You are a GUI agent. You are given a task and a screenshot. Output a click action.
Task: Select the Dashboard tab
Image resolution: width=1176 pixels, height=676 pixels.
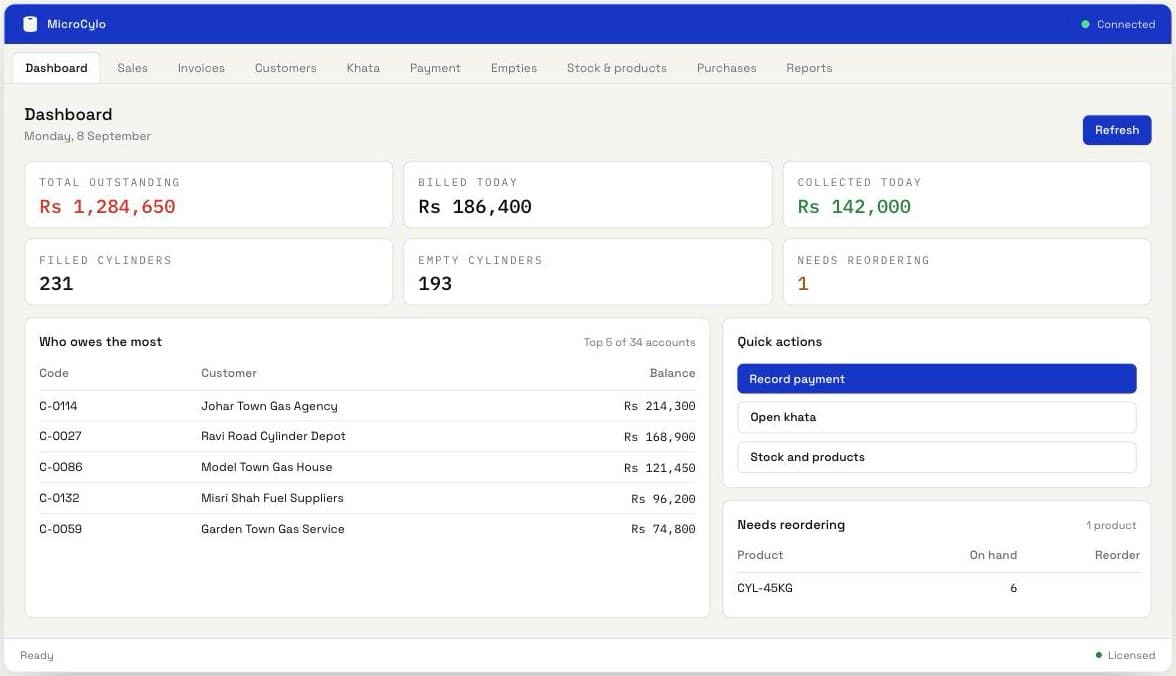point(56,68)
